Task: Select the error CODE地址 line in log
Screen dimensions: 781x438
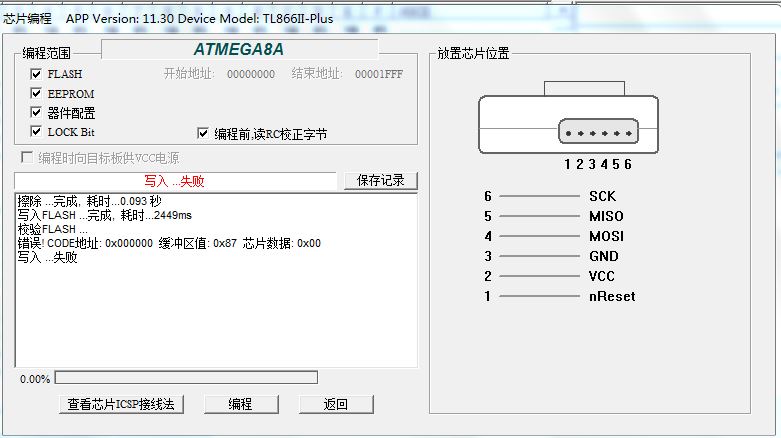Action: (x=169, y=243)
